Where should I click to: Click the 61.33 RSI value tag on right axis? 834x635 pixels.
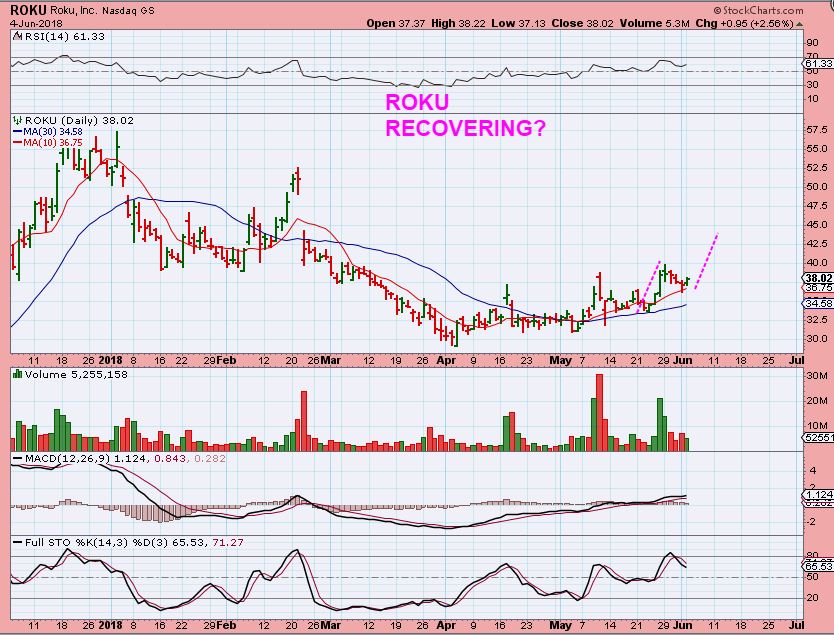(x=818, y=63)
